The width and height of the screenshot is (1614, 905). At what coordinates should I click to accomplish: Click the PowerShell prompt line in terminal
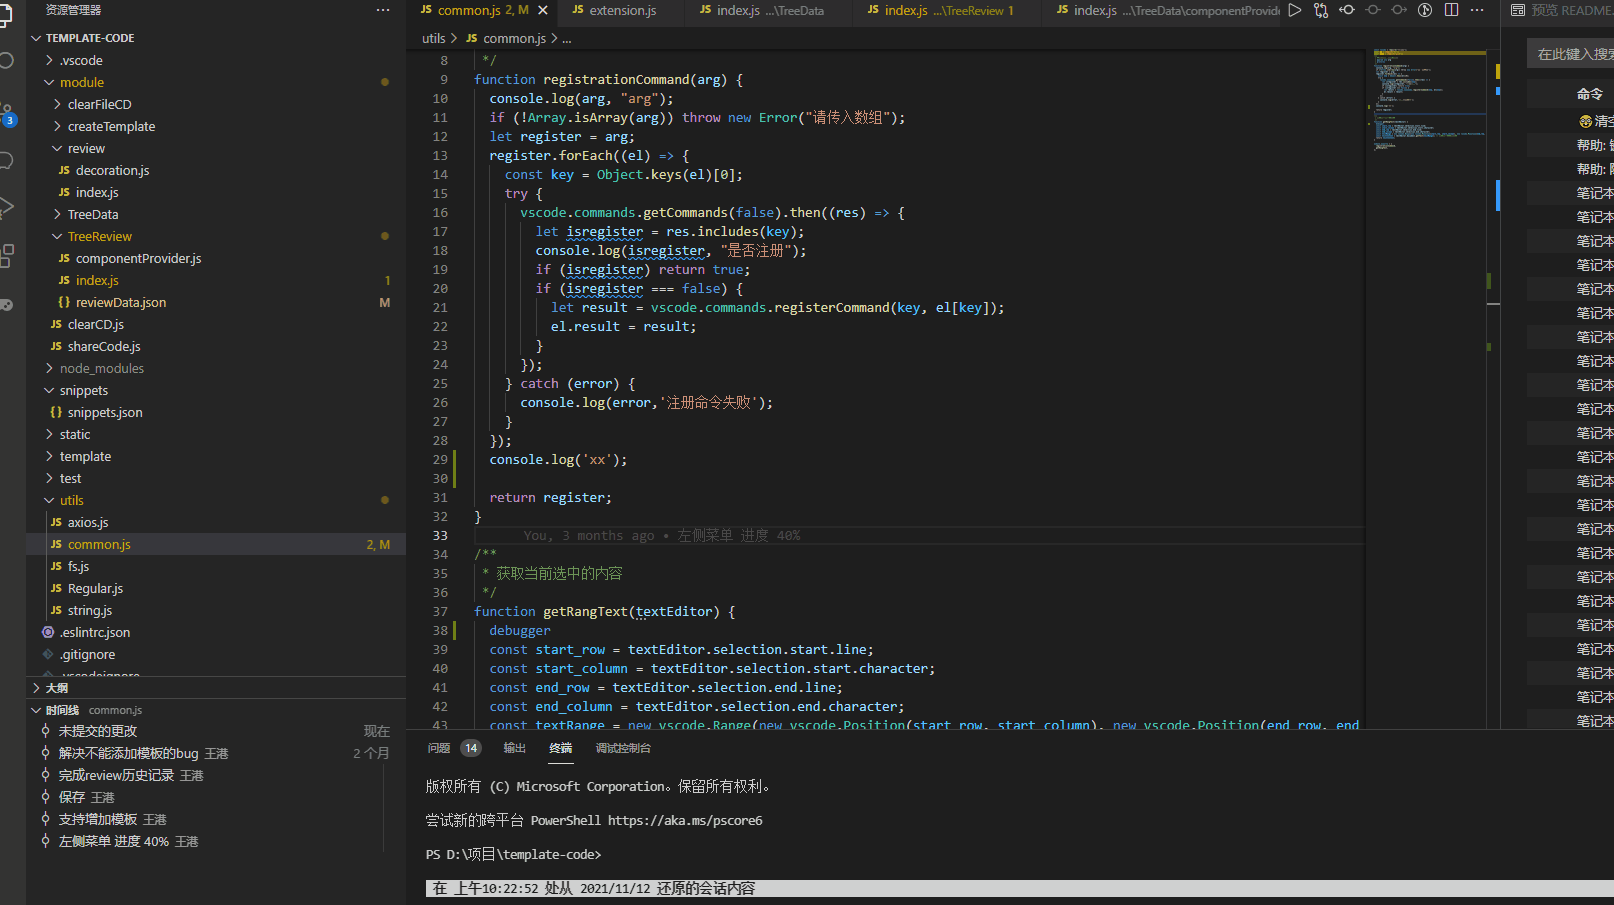(514, 854)
